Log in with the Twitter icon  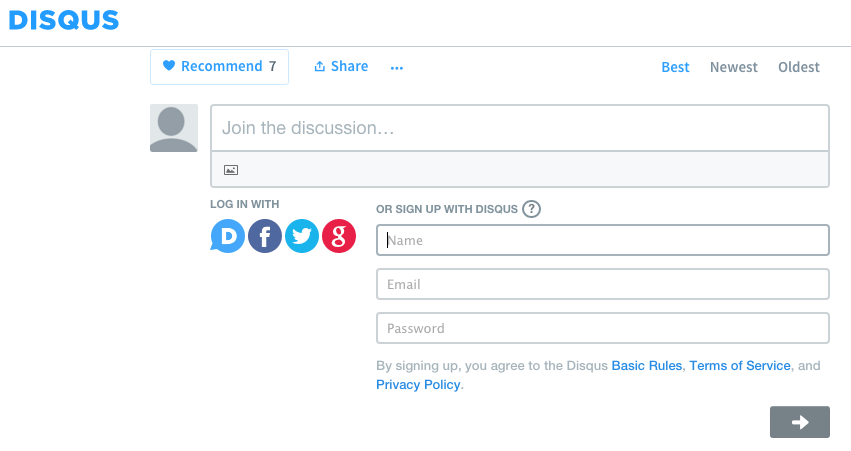coord(302,236)
